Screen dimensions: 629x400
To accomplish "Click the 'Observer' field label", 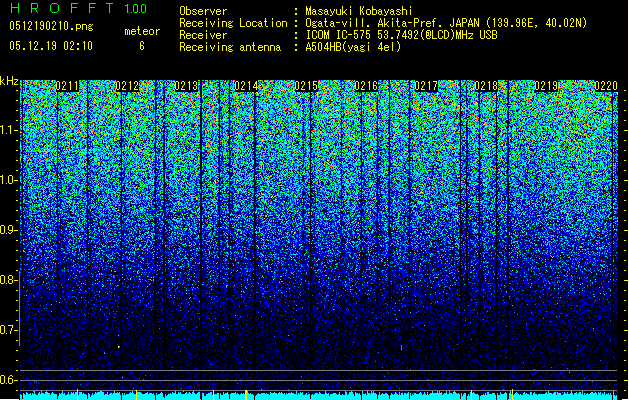I will pos(203,11).
